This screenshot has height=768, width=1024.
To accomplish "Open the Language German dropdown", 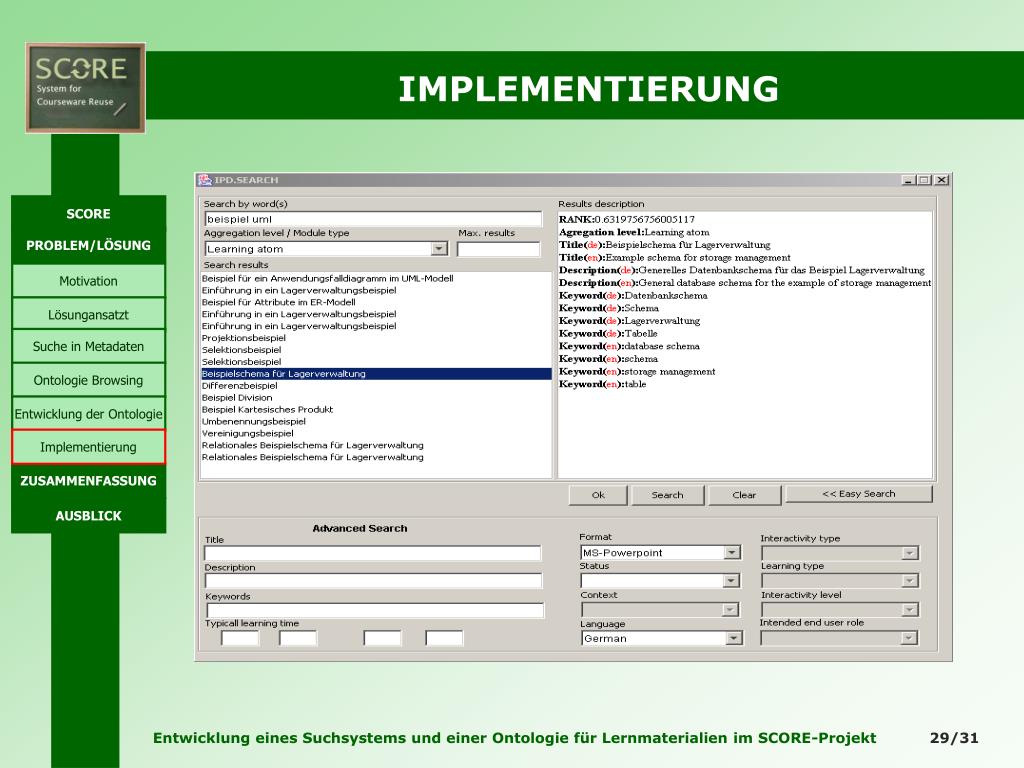I will click(662, 638).
